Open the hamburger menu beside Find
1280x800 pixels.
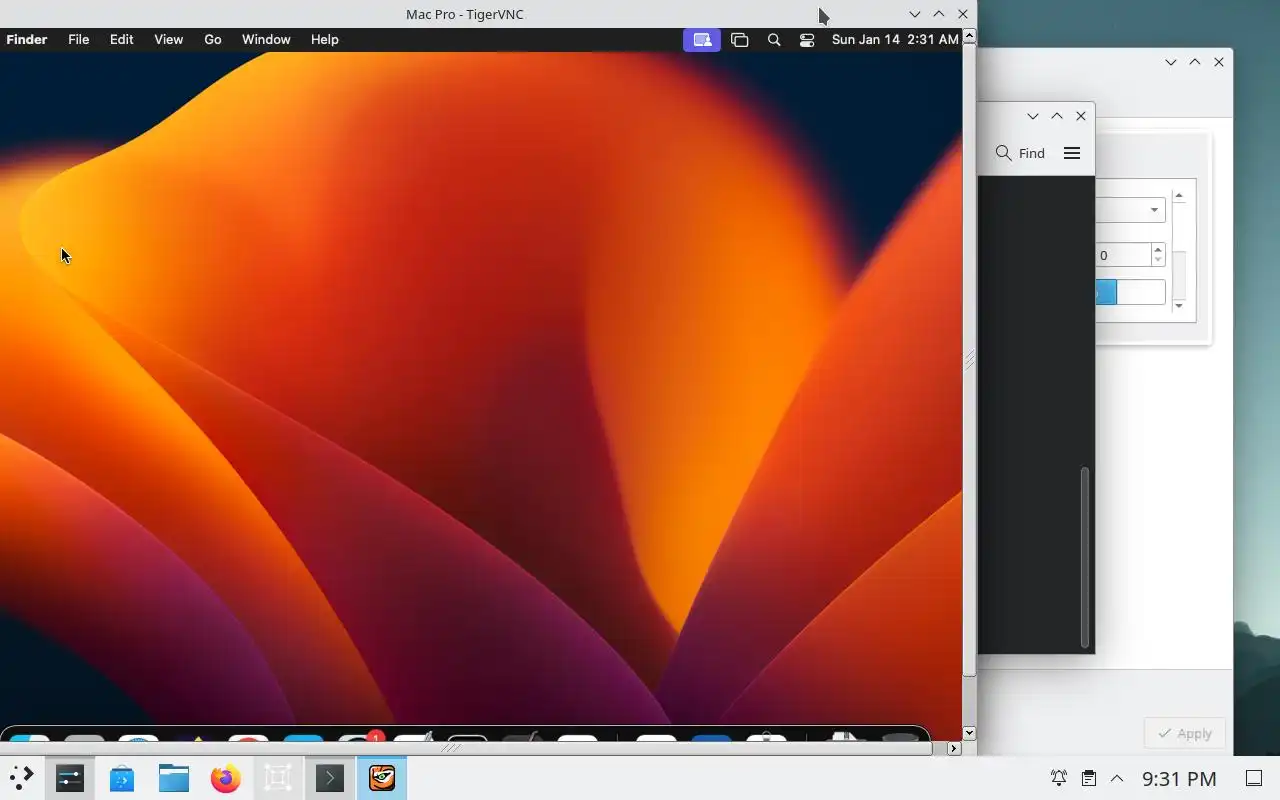1072,153
